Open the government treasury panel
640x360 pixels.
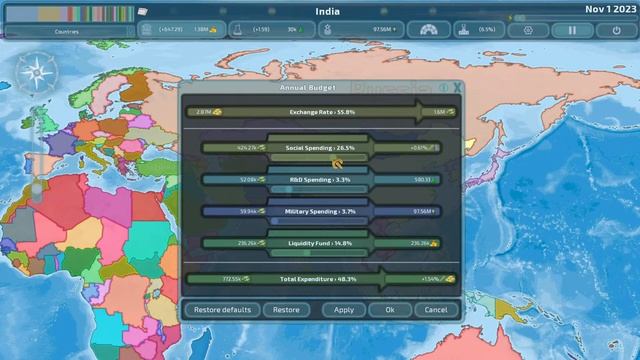tap(181, 30)
